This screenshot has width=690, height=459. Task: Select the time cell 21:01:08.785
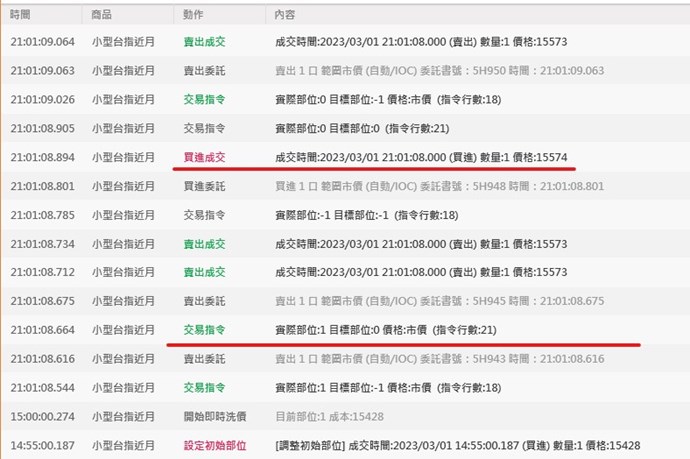point(43,215)
